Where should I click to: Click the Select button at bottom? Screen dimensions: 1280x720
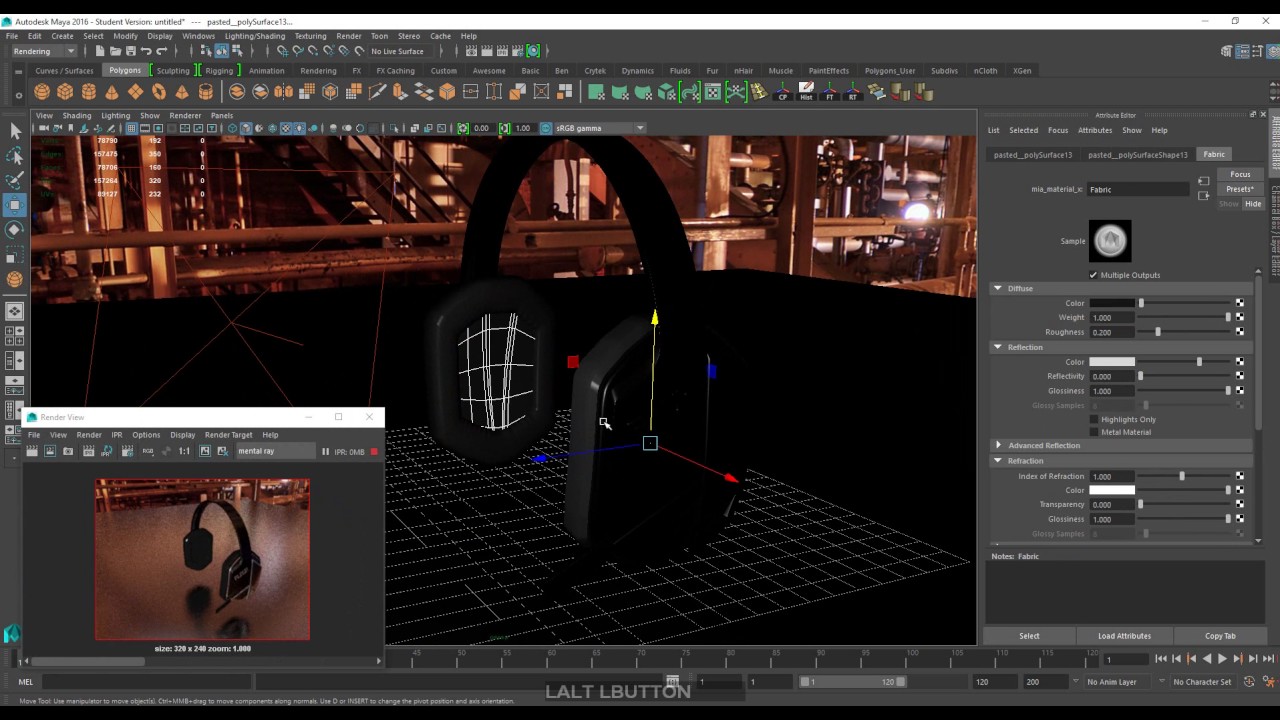pos(1029,636)
